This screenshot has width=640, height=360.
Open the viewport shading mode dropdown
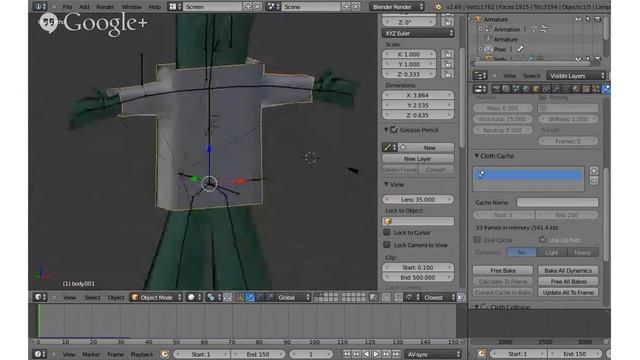(193, 298)
